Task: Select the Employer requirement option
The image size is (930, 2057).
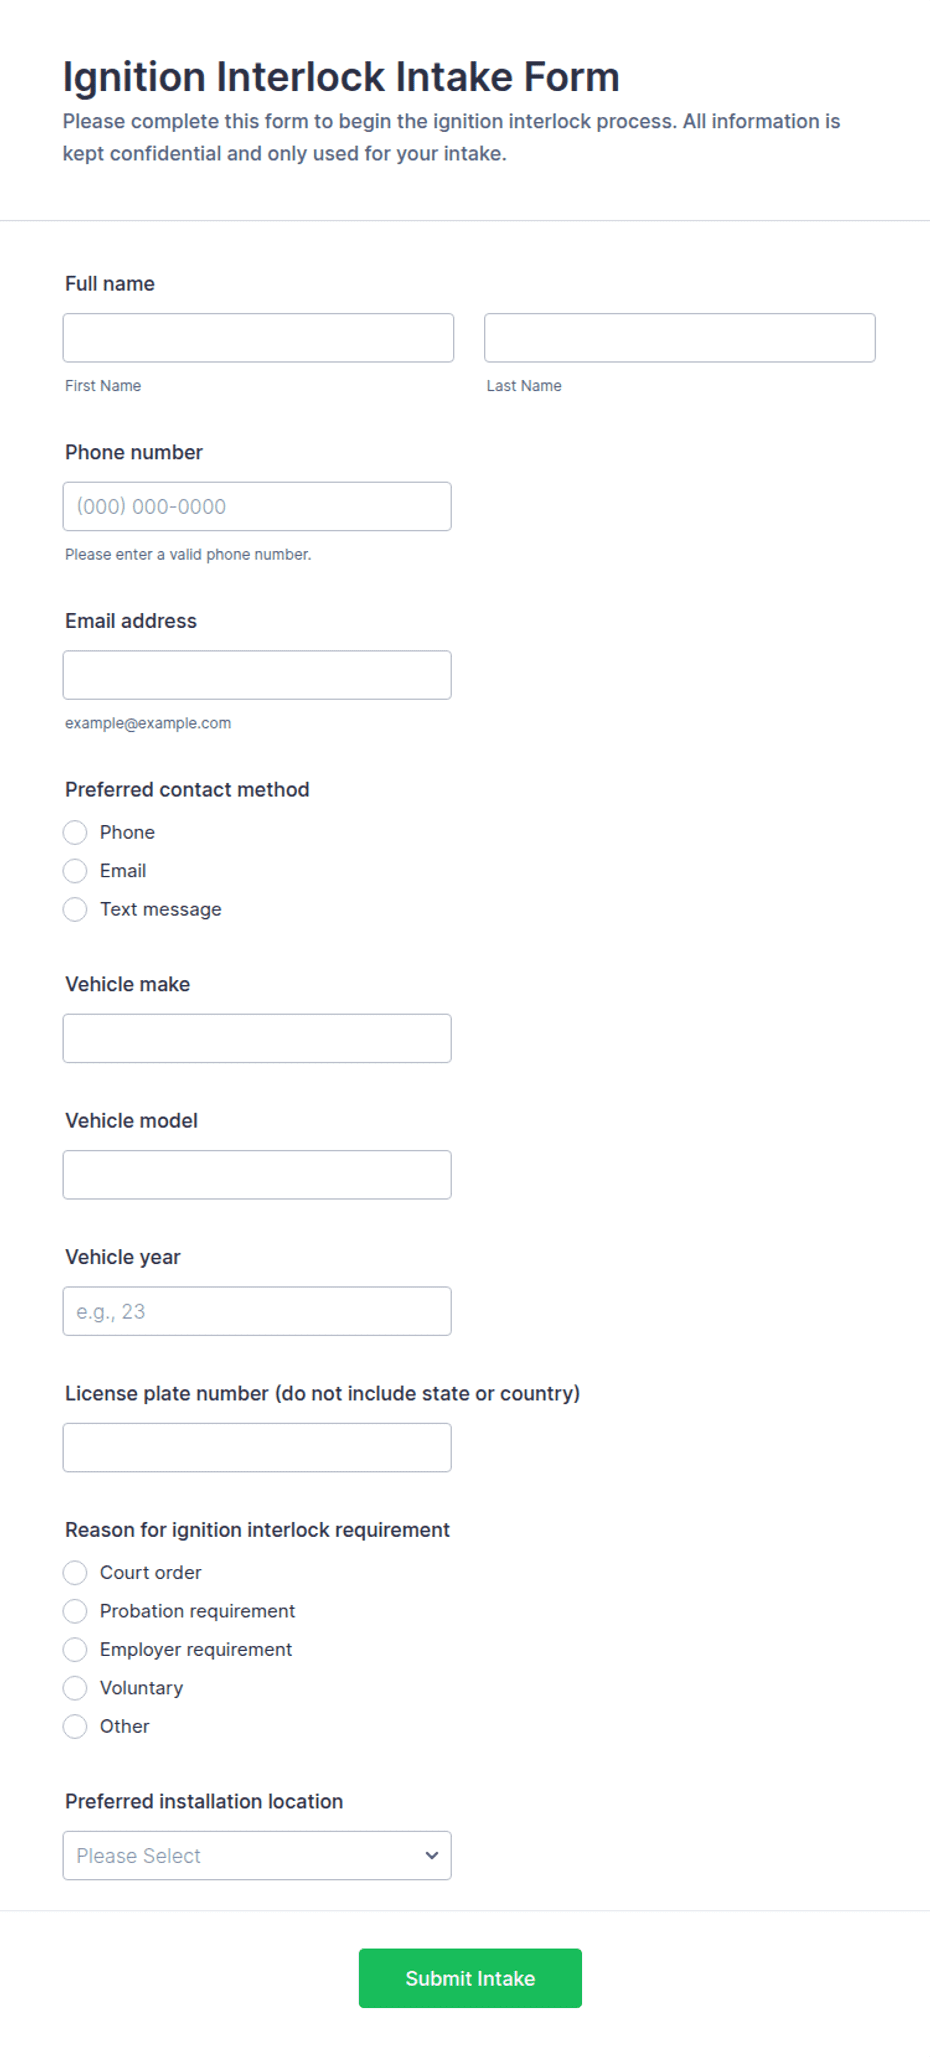Action: [75, 1650]
